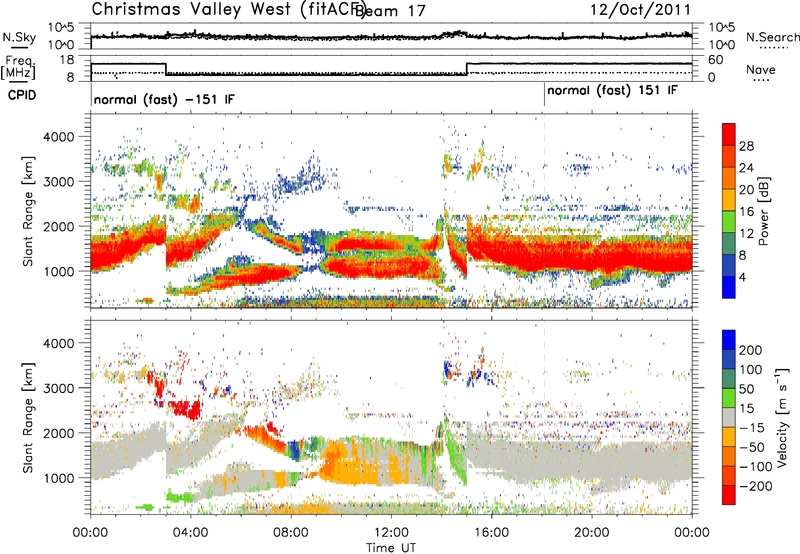The width and height of the screenshot is (800, 554).
Task: Click the 'CPID' row label
Action: (22, 95)
